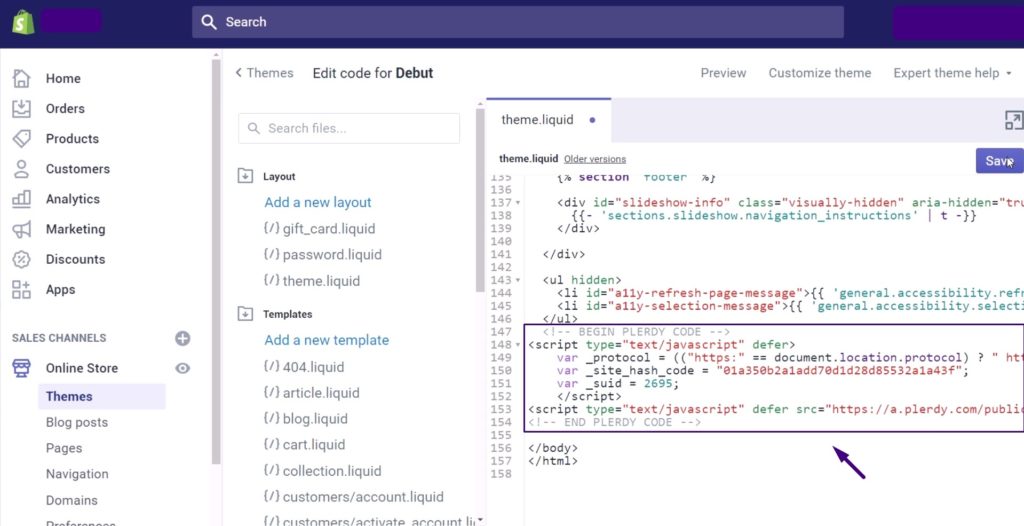Fold code at line 143 arrow

[517, 281]
